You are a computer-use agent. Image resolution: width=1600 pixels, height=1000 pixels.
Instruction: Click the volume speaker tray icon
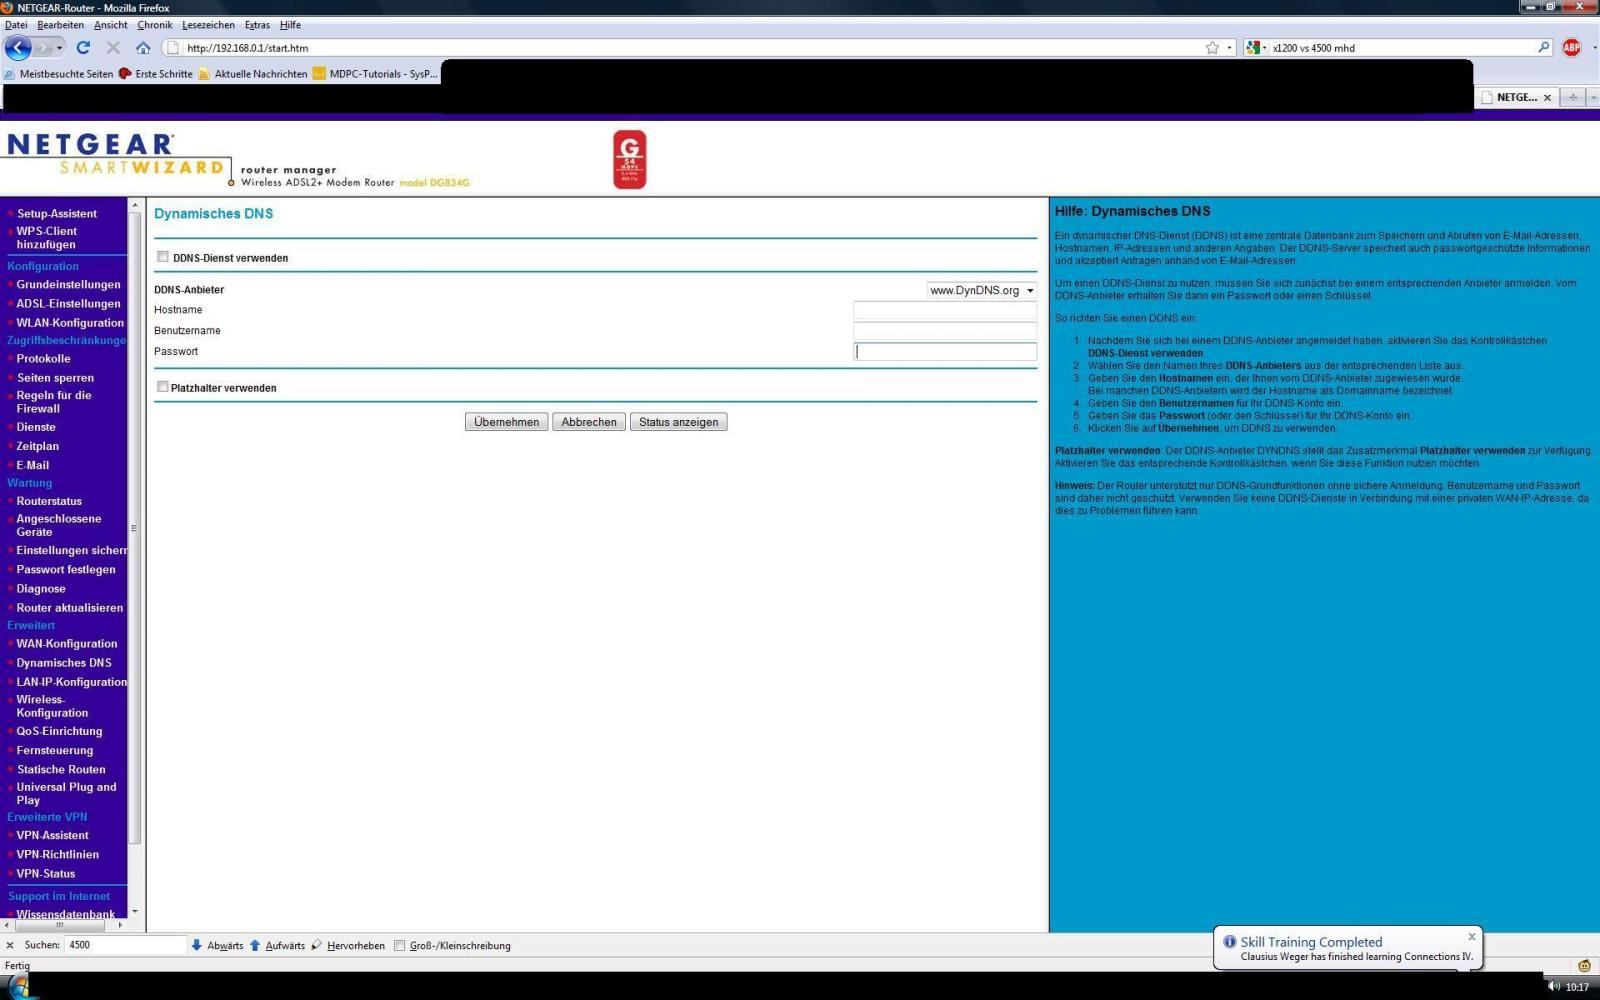pyautogui.click(x=1553, y=986)
